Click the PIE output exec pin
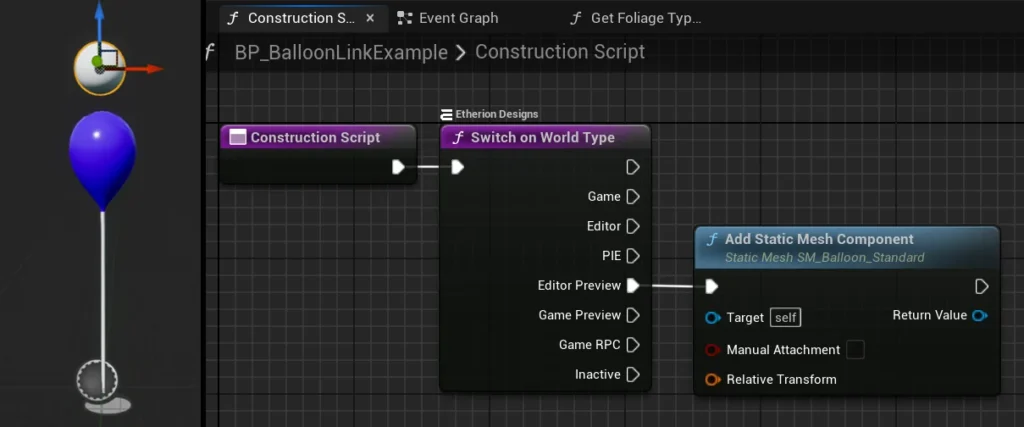This screenshot has width=1024, height=427. (632, 256)
